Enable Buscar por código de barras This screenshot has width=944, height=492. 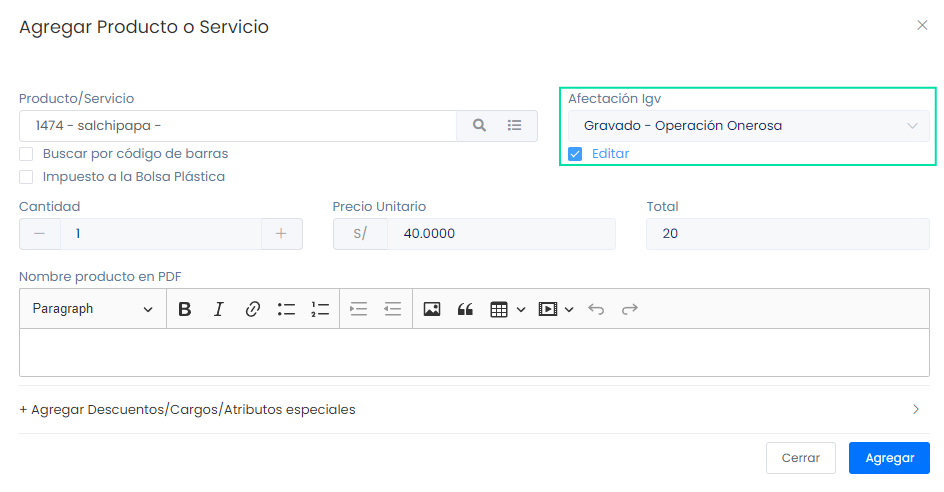click(27, 154)
